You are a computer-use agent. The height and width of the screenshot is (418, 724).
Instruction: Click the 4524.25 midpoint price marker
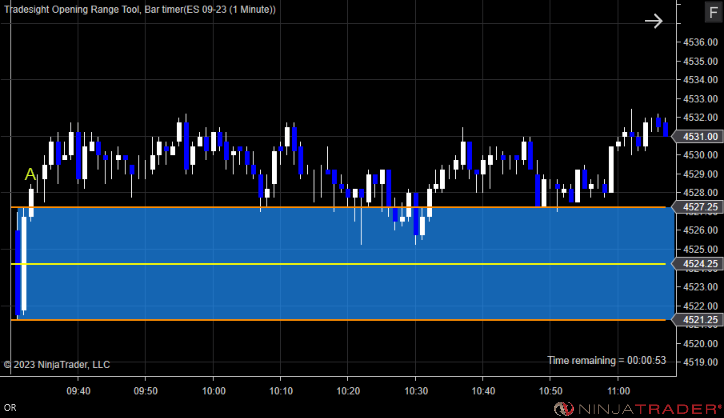pos(697,264)
